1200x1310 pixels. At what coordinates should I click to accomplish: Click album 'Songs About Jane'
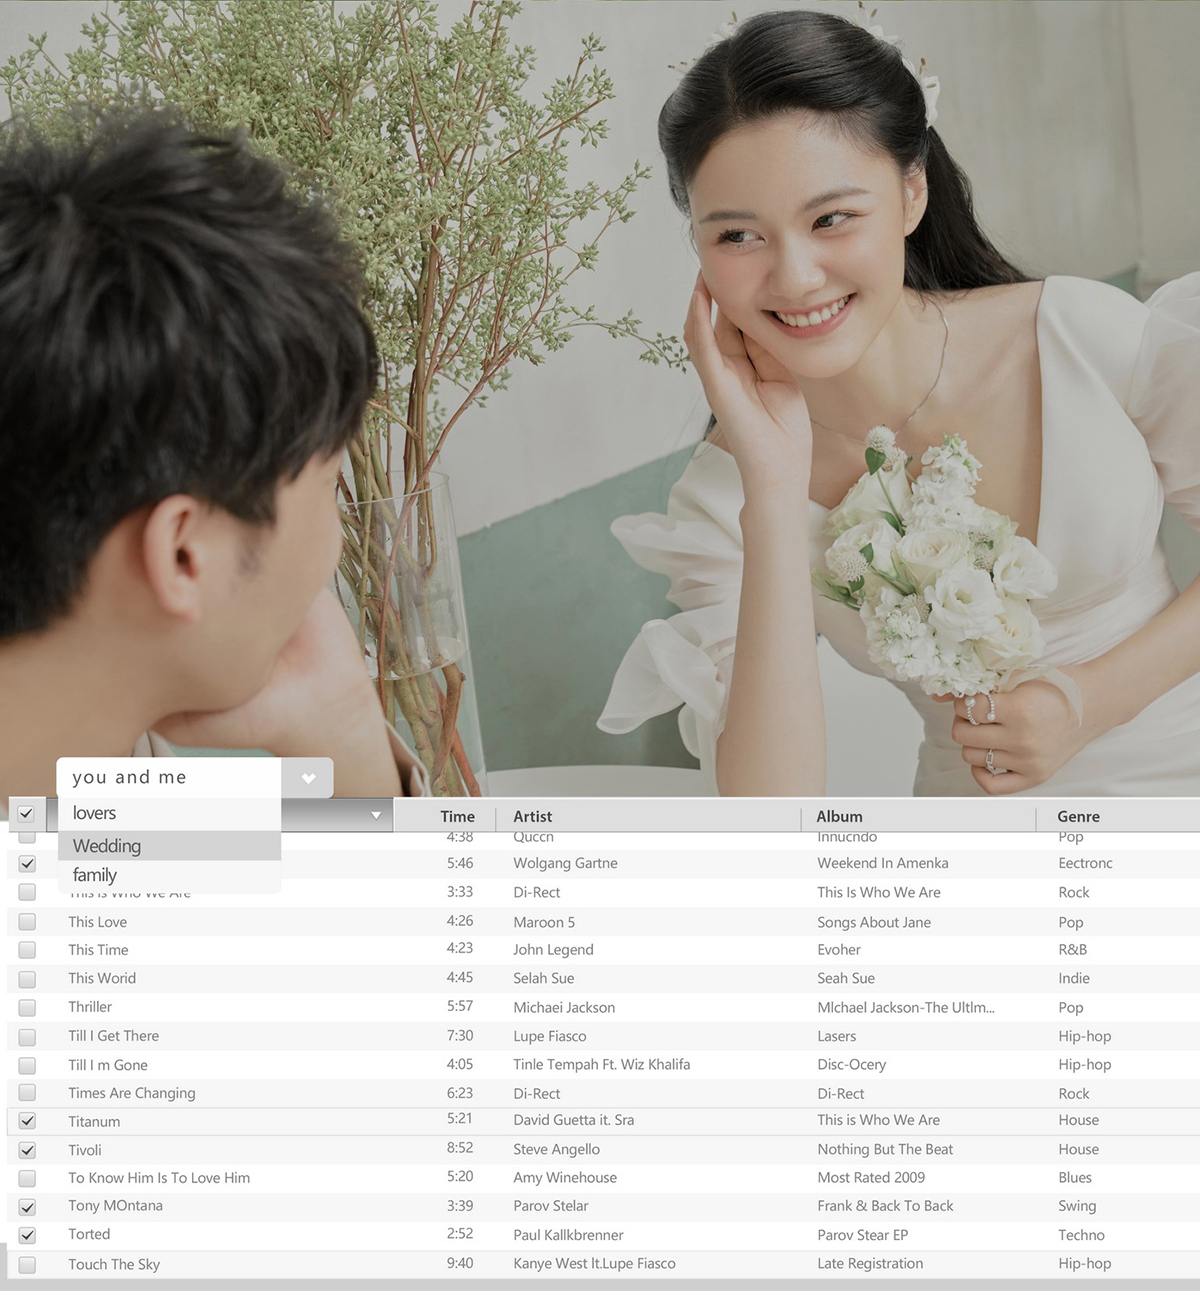(x=874, y=922)
